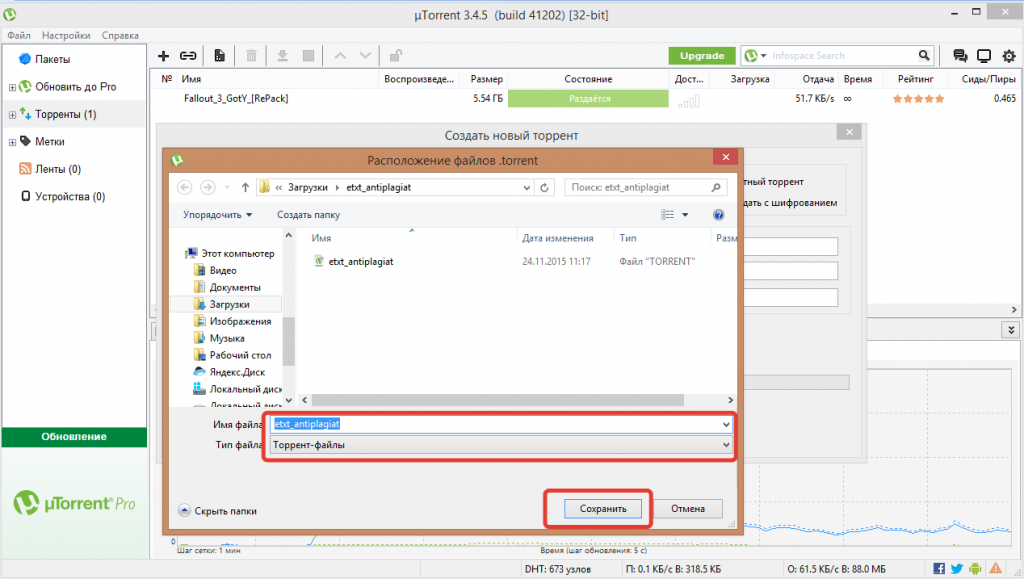Click the Remote monitor icon in toolbar
Screen dimensions: 1024x579
pyautogui.click(x=984, y=56)
